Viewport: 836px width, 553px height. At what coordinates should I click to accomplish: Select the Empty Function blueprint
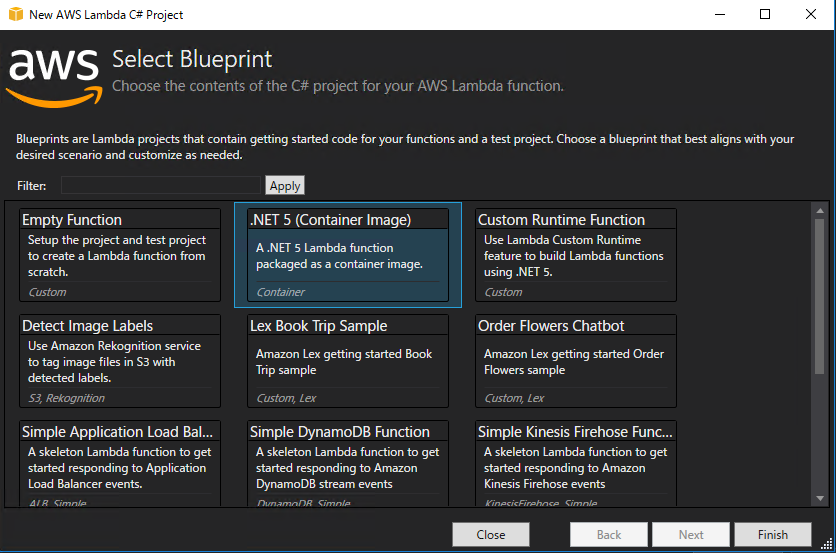120,255
